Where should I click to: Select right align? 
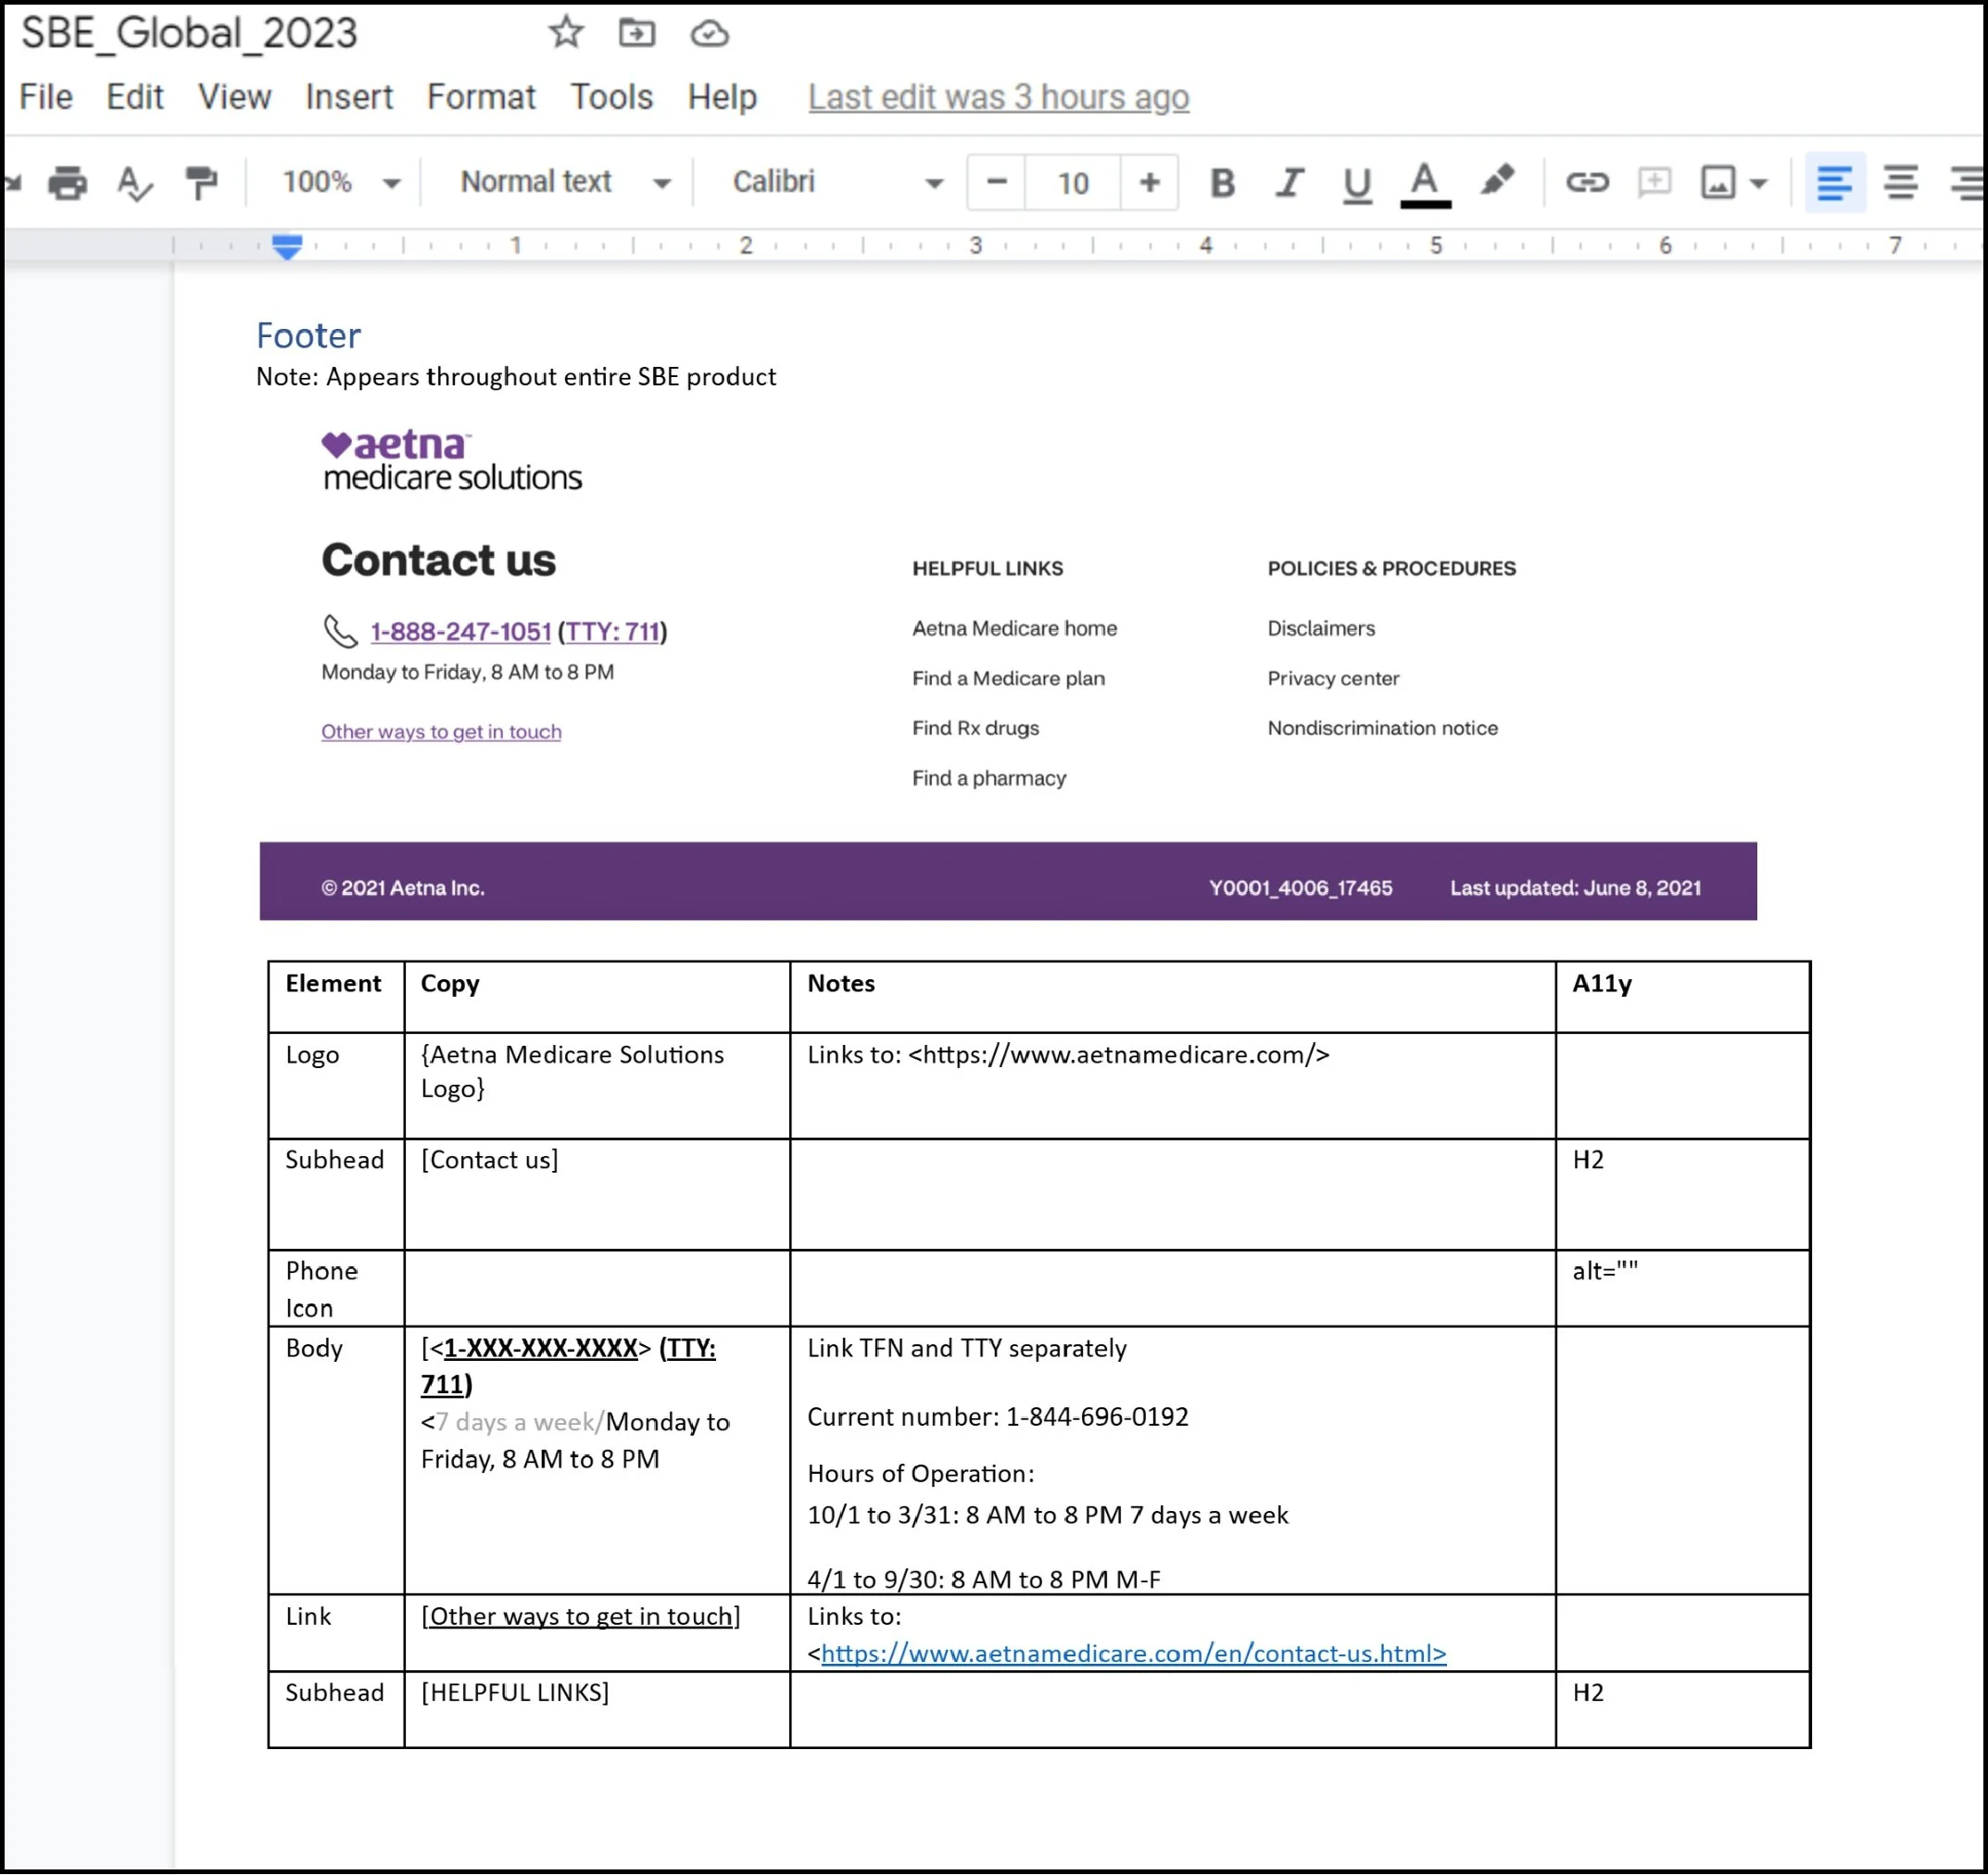[x=1968, y=183]
